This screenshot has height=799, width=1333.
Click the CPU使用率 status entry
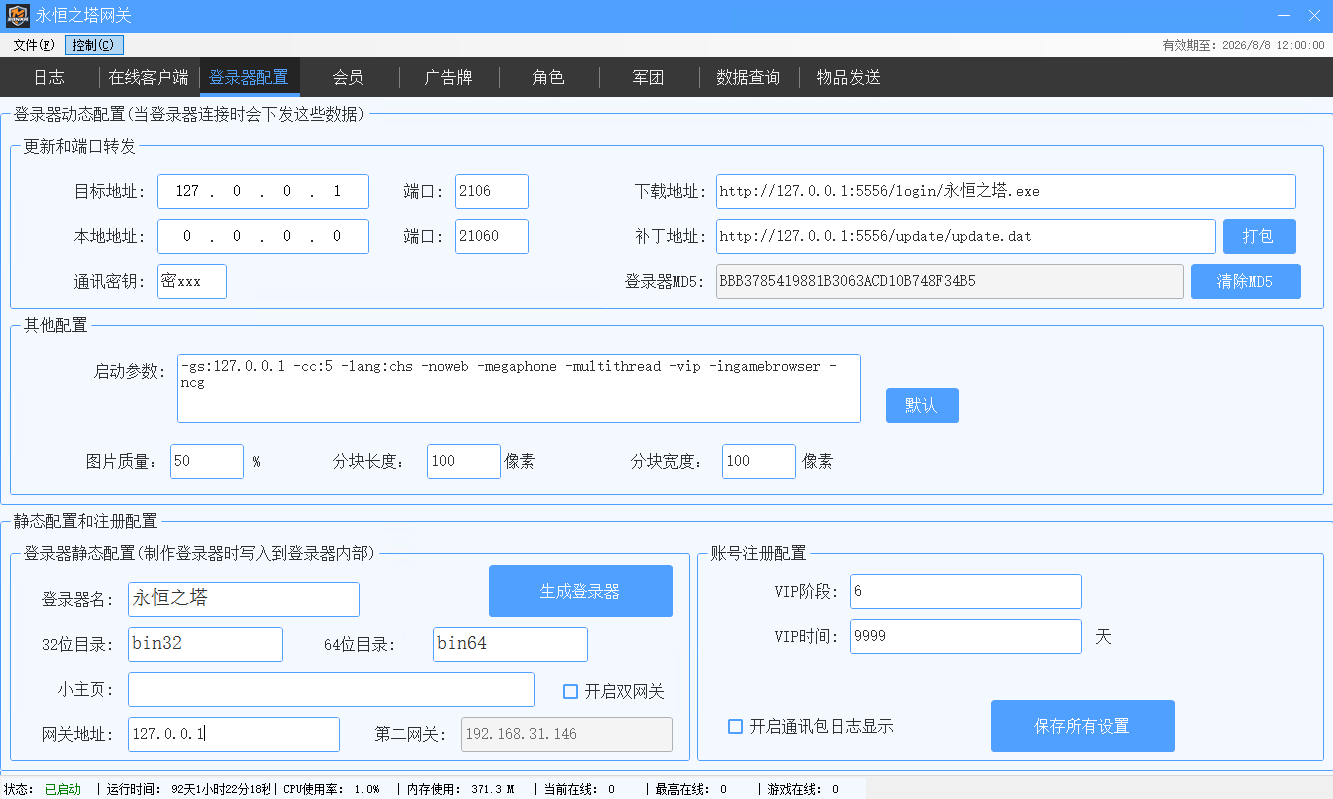pos(331,789)
